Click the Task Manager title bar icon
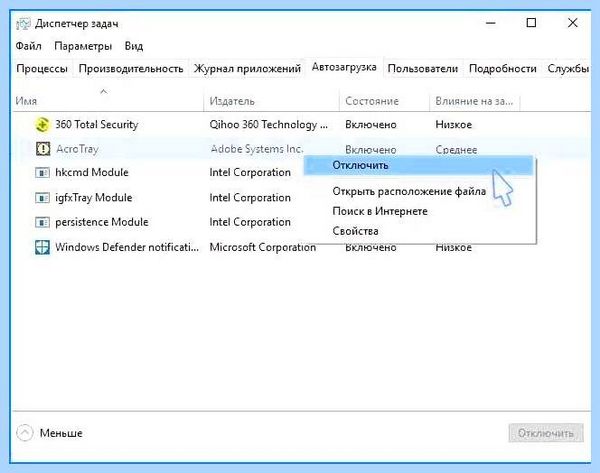The height and width of the screenshot is (473, 600). pos(23,24)
